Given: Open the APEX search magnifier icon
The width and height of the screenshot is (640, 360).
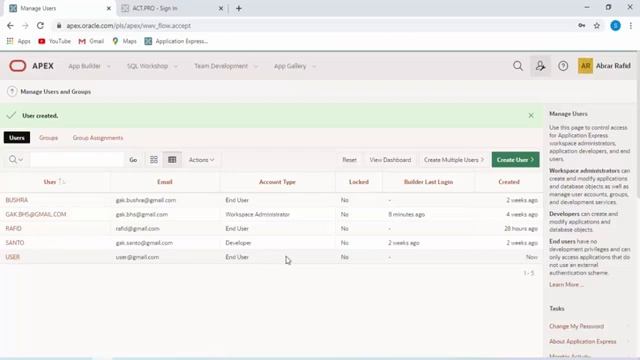Looking at the screenshot, I should (518, 66).
